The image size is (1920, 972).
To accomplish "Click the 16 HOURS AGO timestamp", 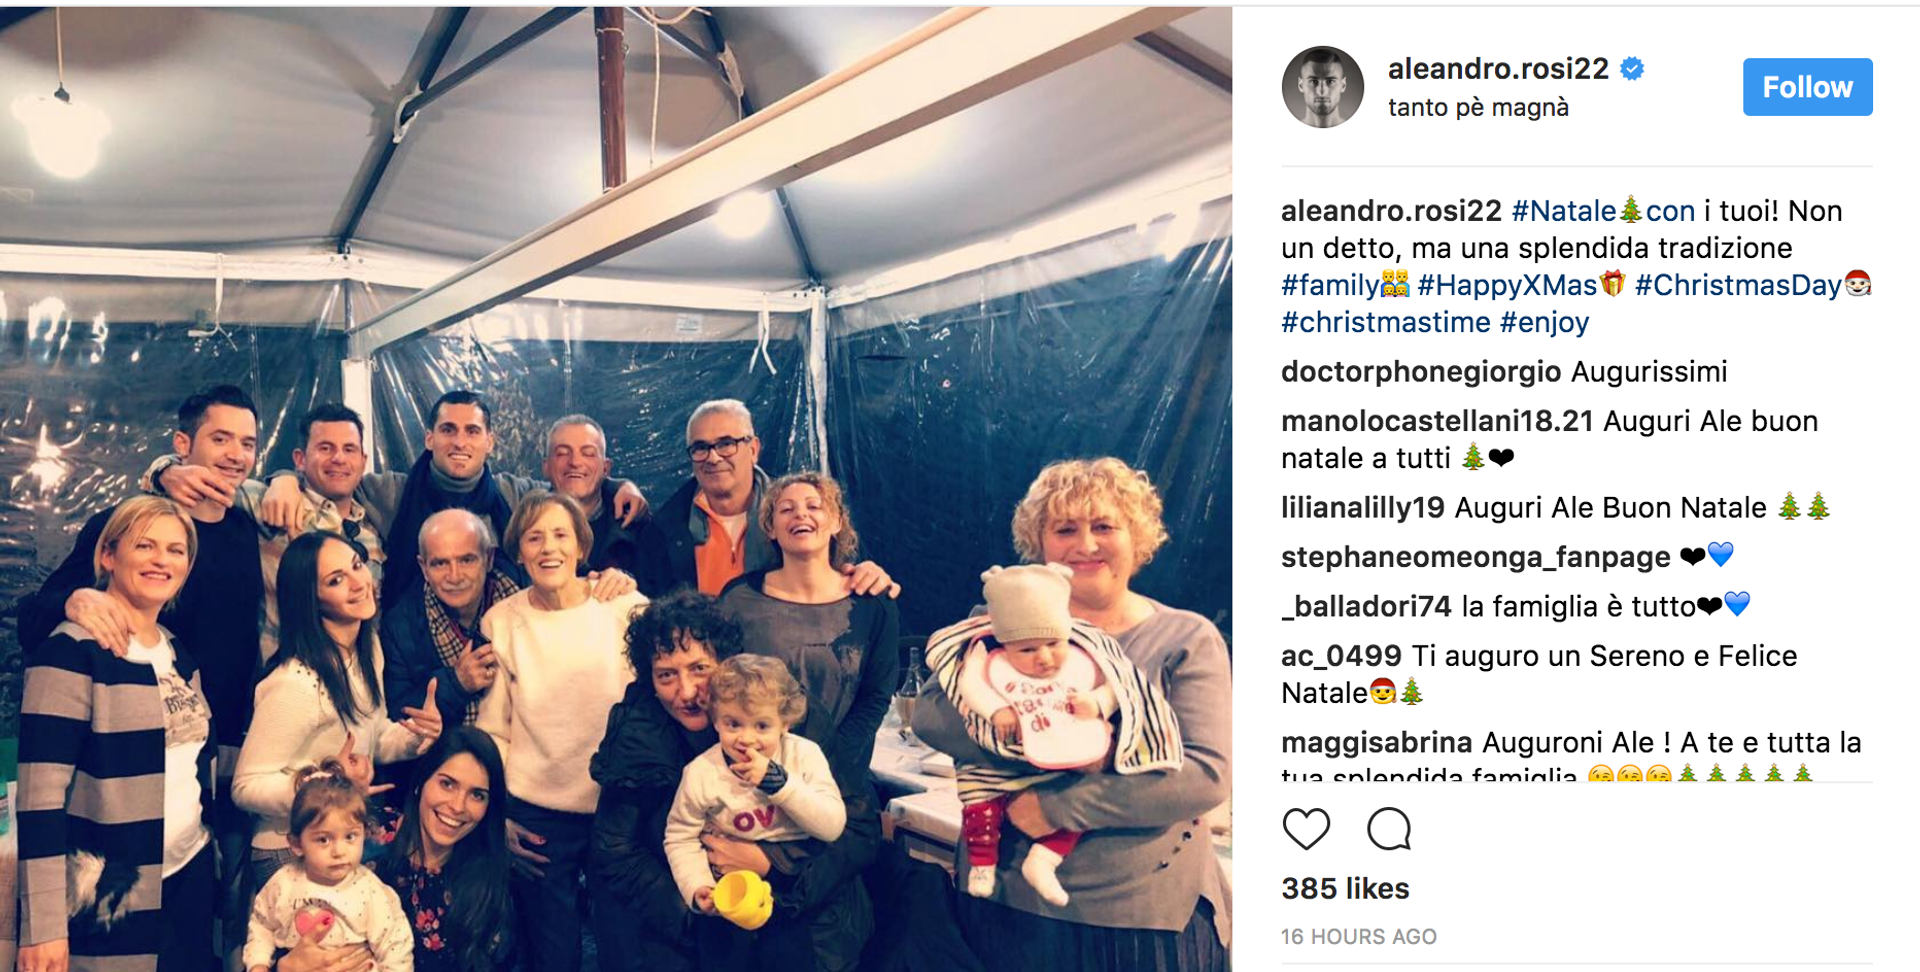I will click(1359, 937).
